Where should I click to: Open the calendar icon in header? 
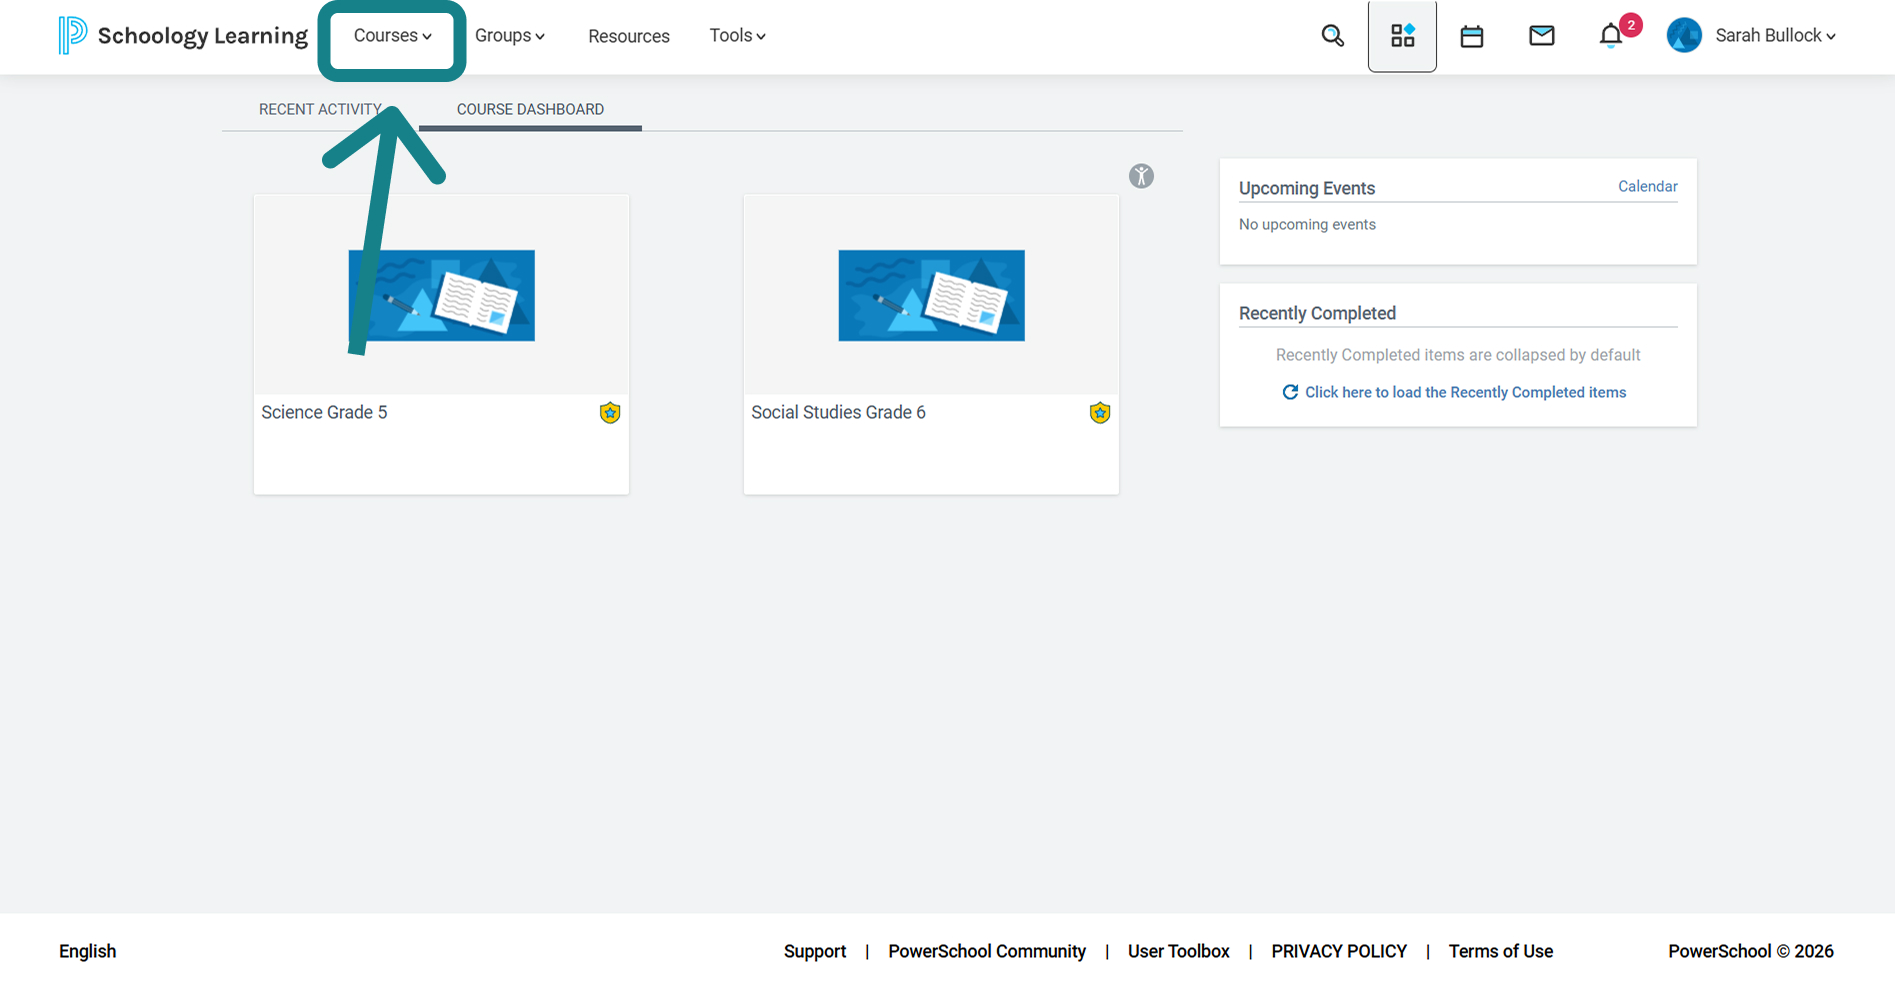[x=1471, y=36]
